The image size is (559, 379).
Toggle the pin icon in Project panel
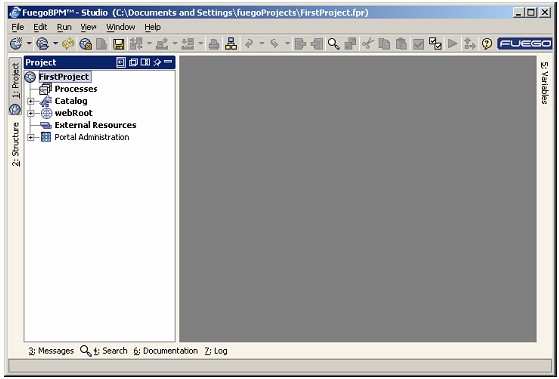(x=157, y=62)
